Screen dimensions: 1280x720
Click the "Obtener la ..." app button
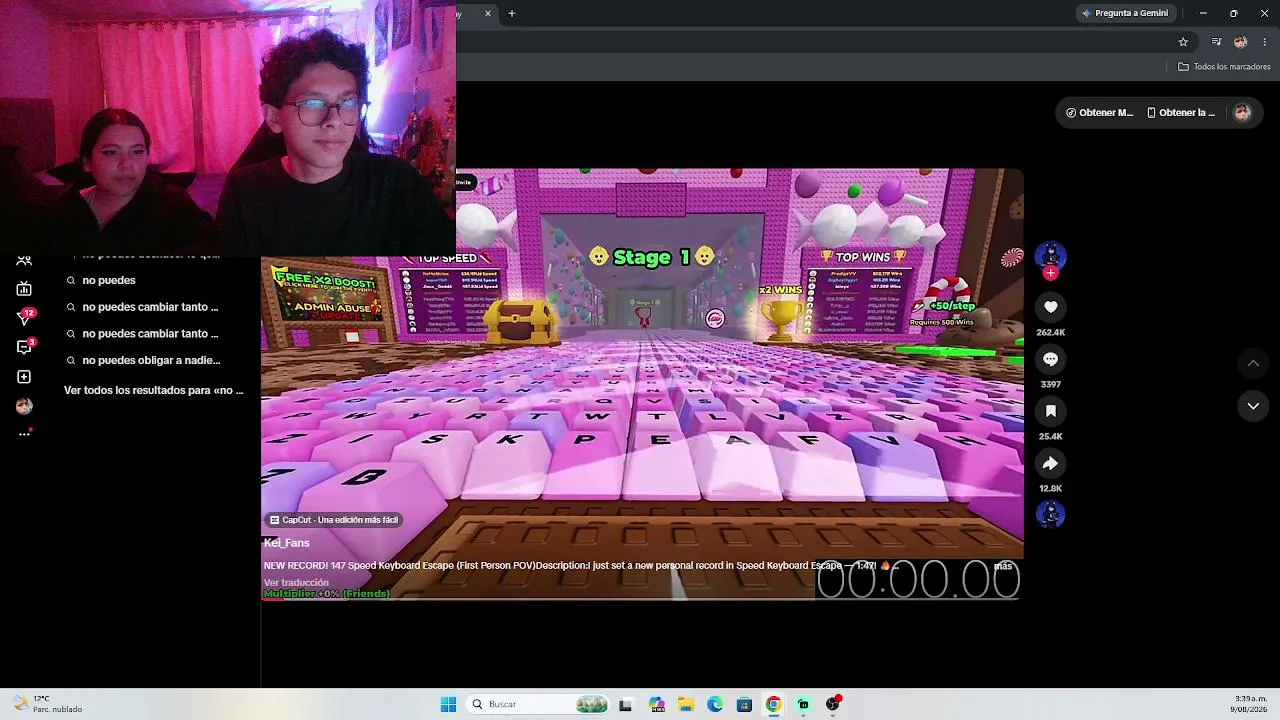[1181, 113]
